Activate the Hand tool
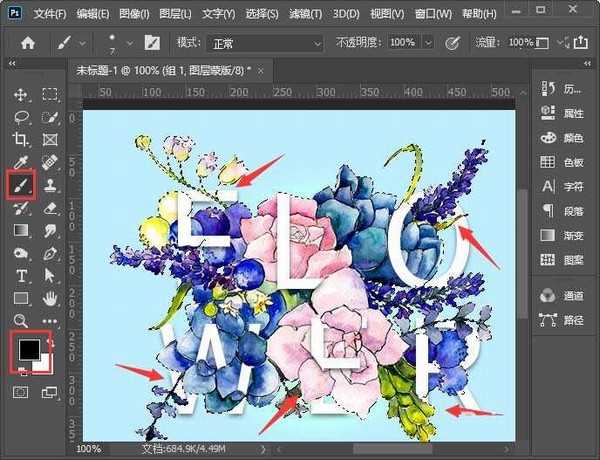The width and height of the screenshot is (600, 460). (50, 298)
